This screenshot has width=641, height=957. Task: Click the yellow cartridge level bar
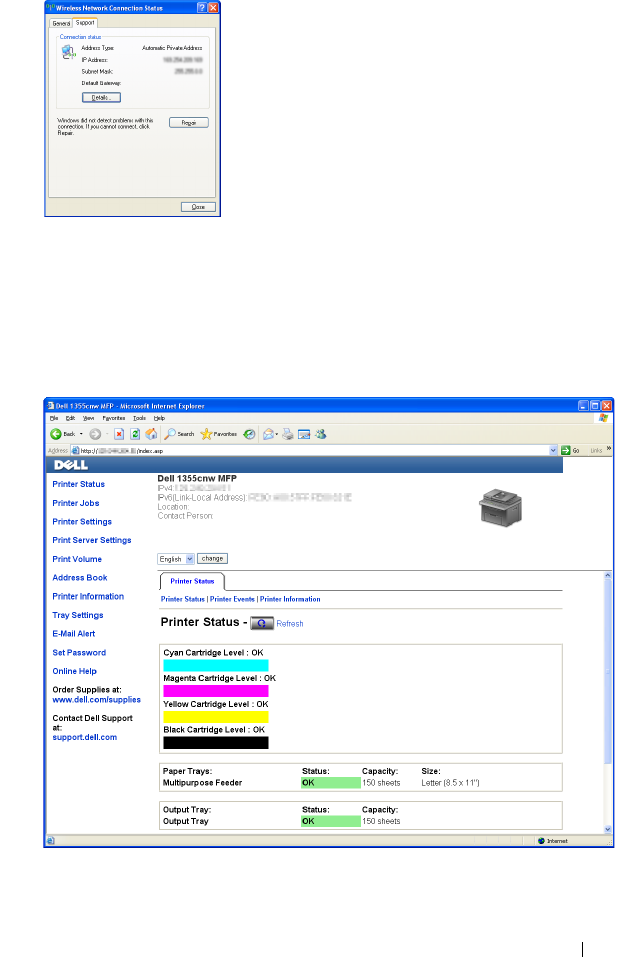215,717
